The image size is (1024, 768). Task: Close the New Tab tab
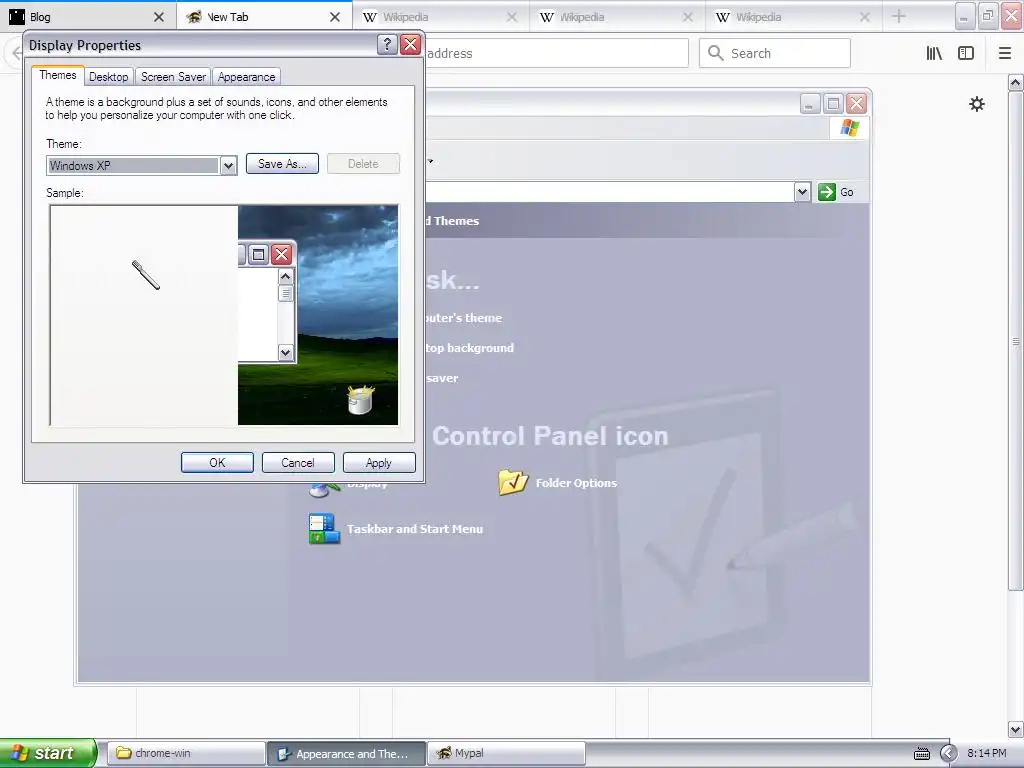coord(335,17)
